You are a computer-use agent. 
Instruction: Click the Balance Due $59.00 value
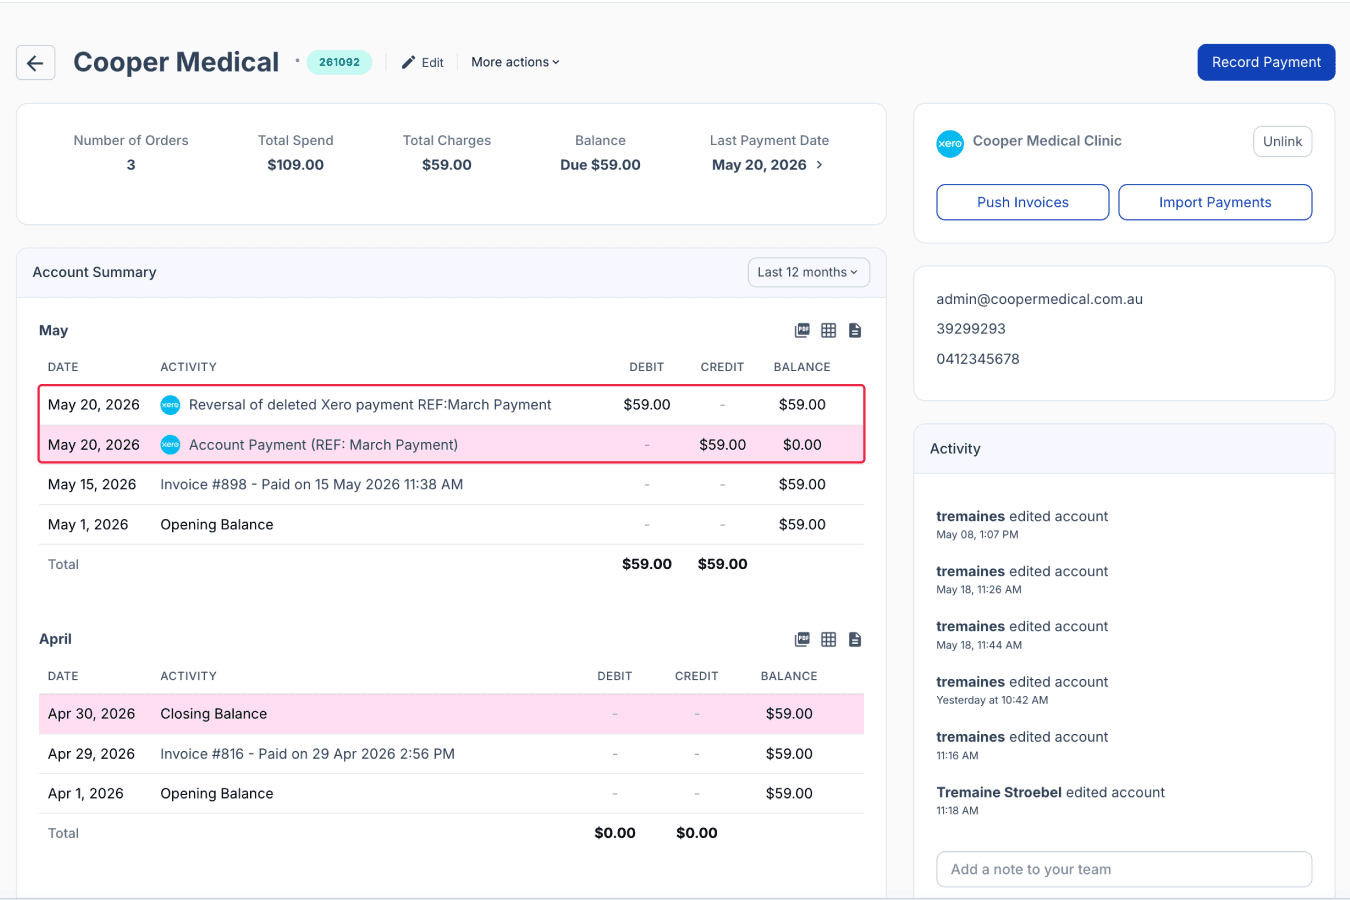(600, 165)
